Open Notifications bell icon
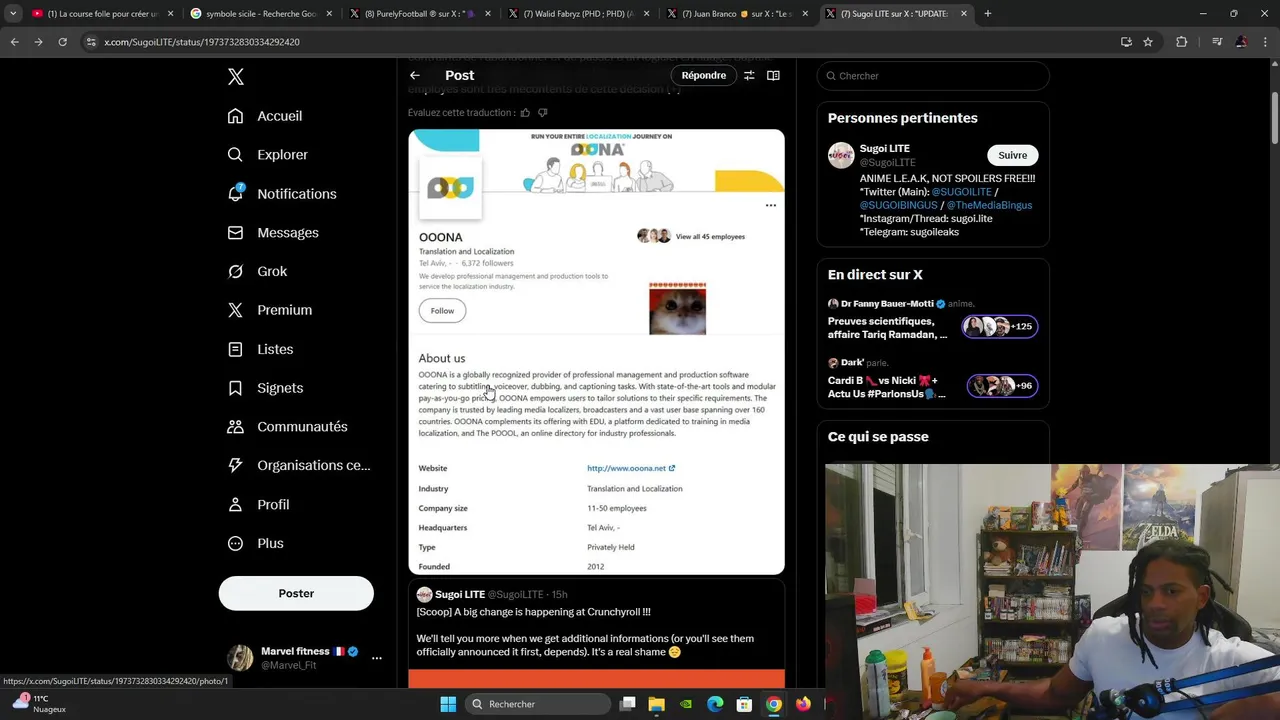The image size is (1280, 720). pos(235,193)
